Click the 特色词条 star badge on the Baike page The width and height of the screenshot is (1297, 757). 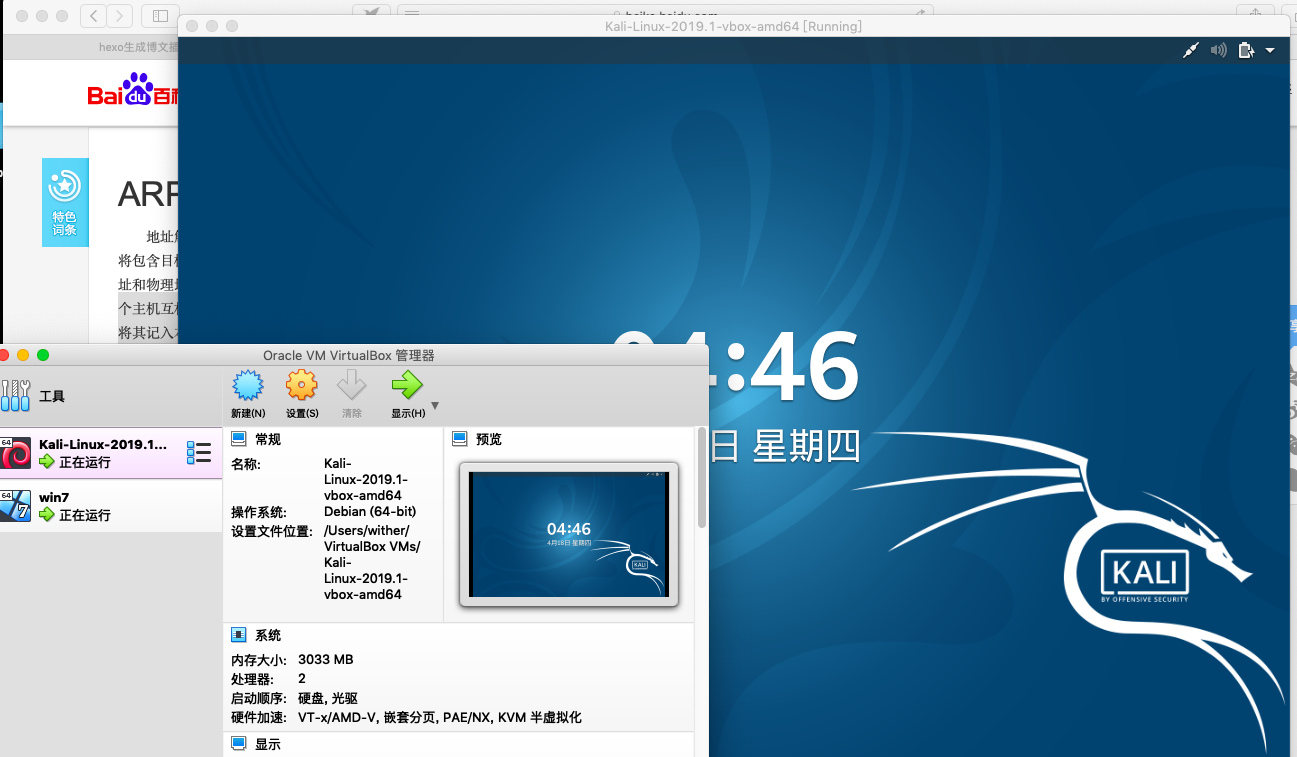[65, 202]
